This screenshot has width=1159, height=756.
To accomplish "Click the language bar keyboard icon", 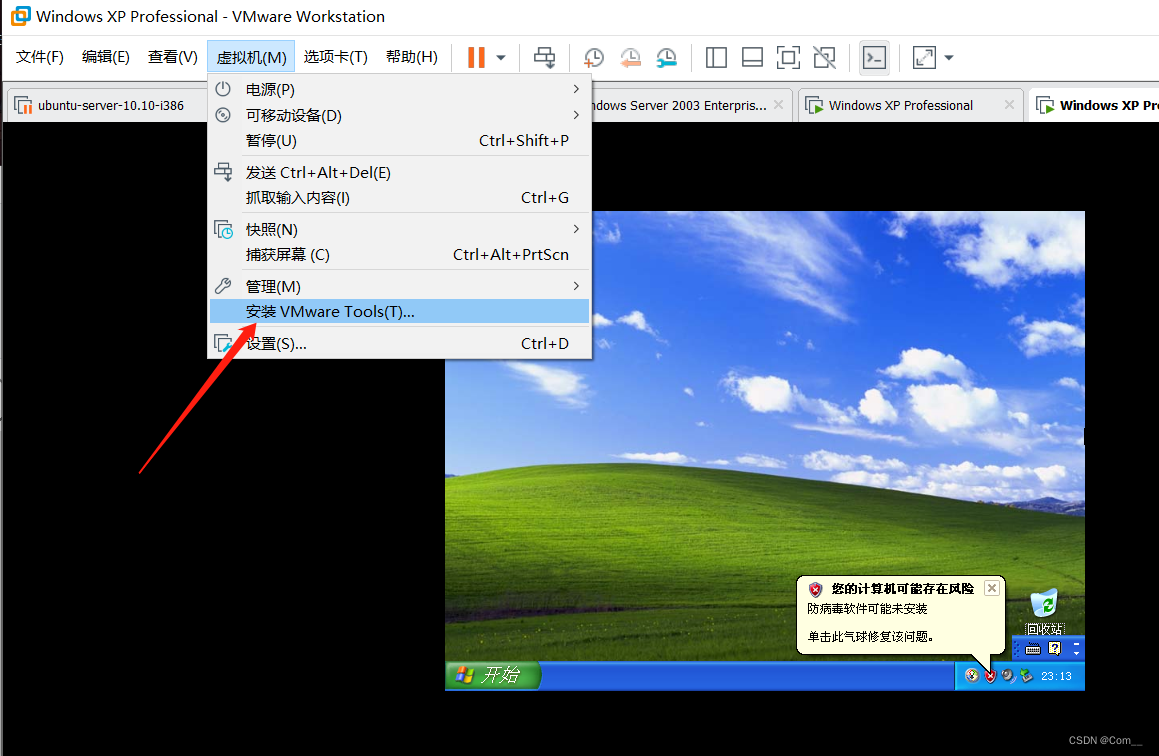I will pos(1033,649).
